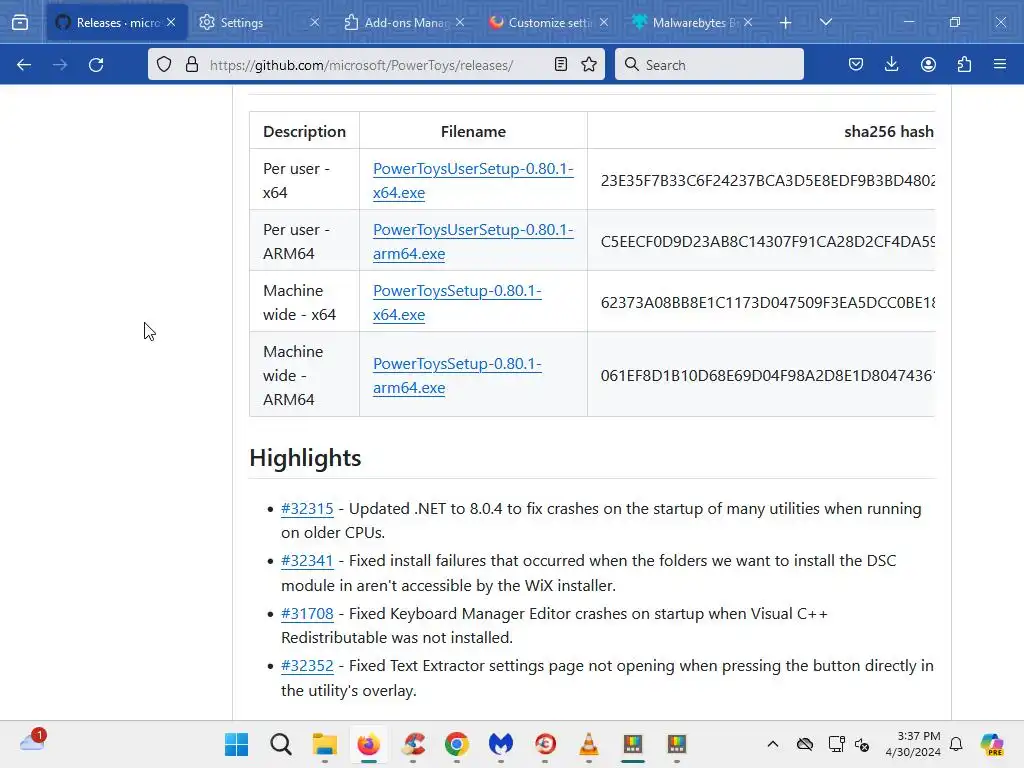Screen dimensions: 1024x768
Task: Bookmark this page with the star
Action: click(589, 64)
